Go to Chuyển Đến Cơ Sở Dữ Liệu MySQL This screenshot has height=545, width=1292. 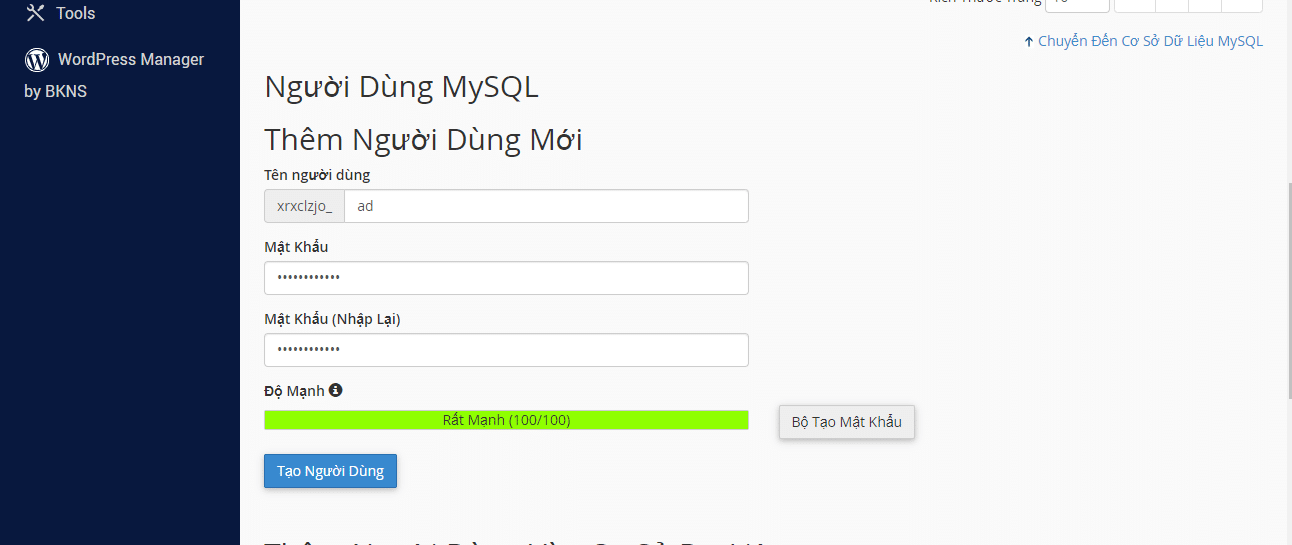1150,42
